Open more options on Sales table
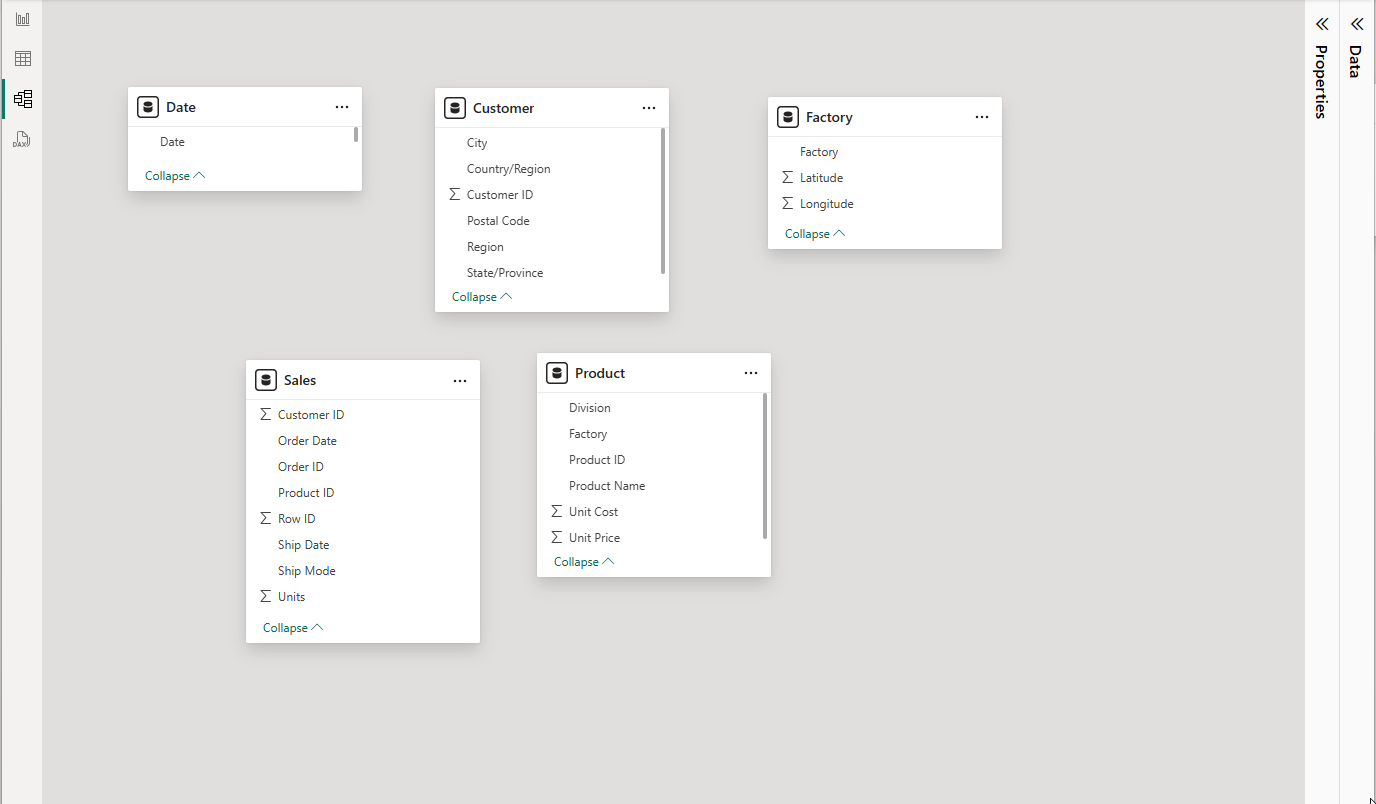Viewport: 1376px width, 804px height. coord(460,381)
